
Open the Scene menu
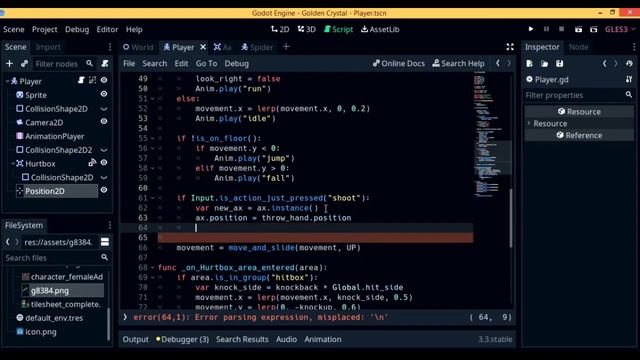[14, 29]
